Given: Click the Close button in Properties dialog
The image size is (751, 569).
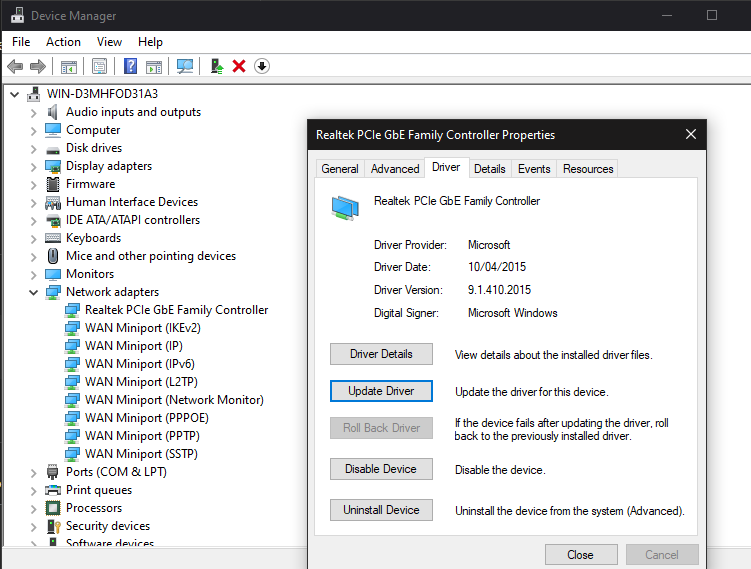Looking at the screenshot, I should (581, 555).
